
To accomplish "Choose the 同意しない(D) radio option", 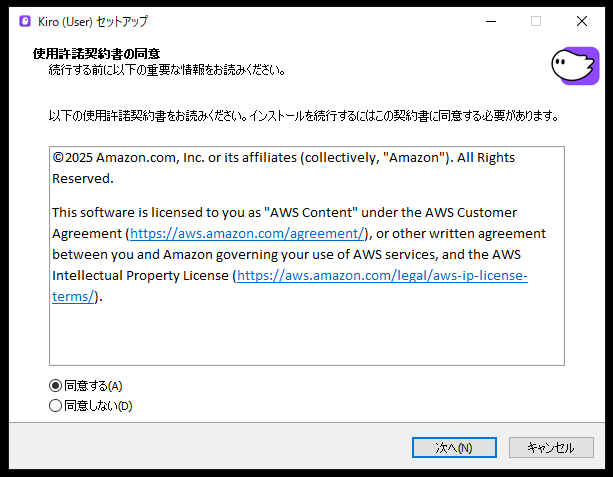I will (55, 406).
